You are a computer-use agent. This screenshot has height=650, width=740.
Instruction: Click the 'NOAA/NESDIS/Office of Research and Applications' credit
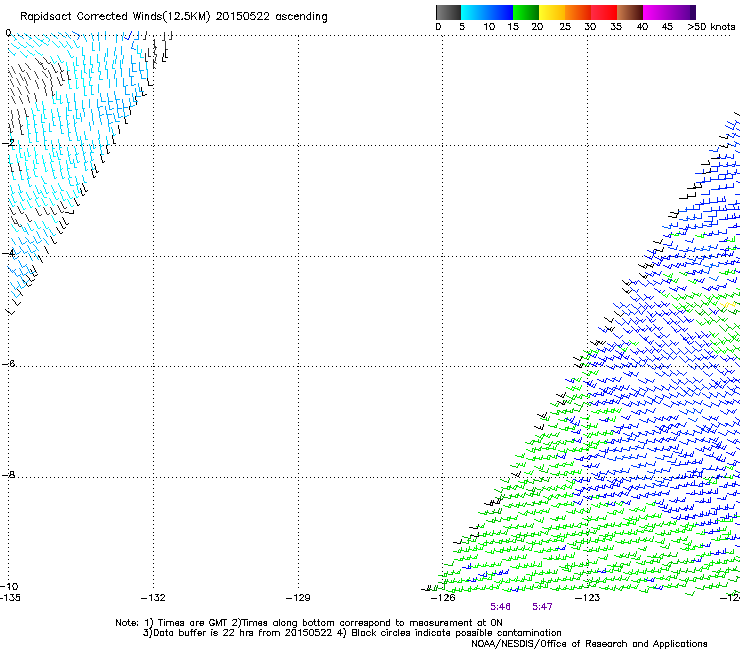click(x=589, y=644)
